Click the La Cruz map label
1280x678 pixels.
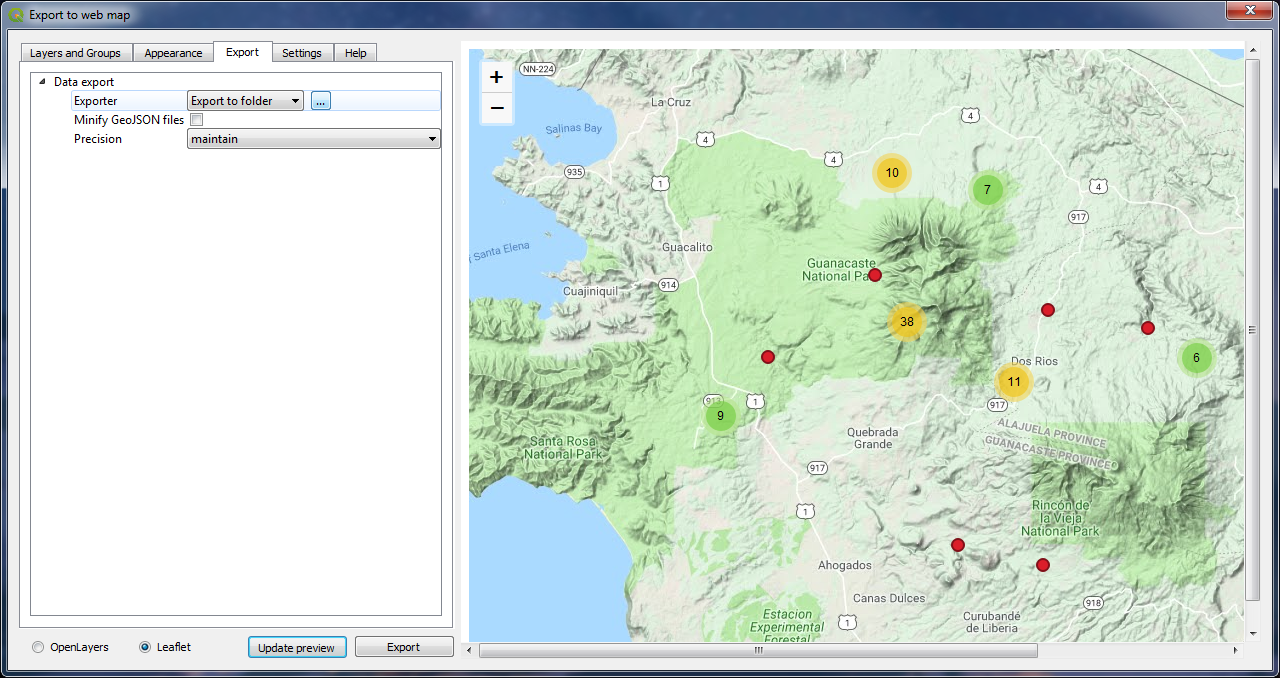pos(671,102)
